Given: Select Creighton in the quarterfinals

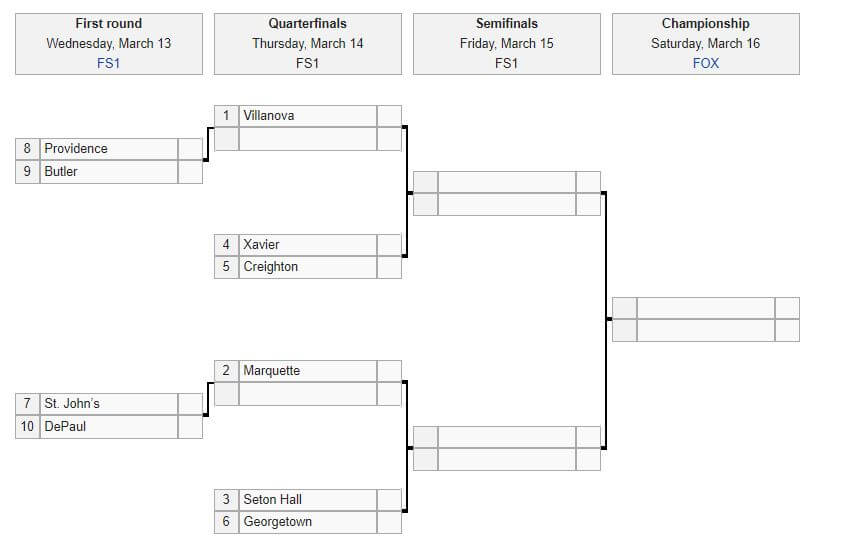Looking at the screenshot, I should pos(271,267).
